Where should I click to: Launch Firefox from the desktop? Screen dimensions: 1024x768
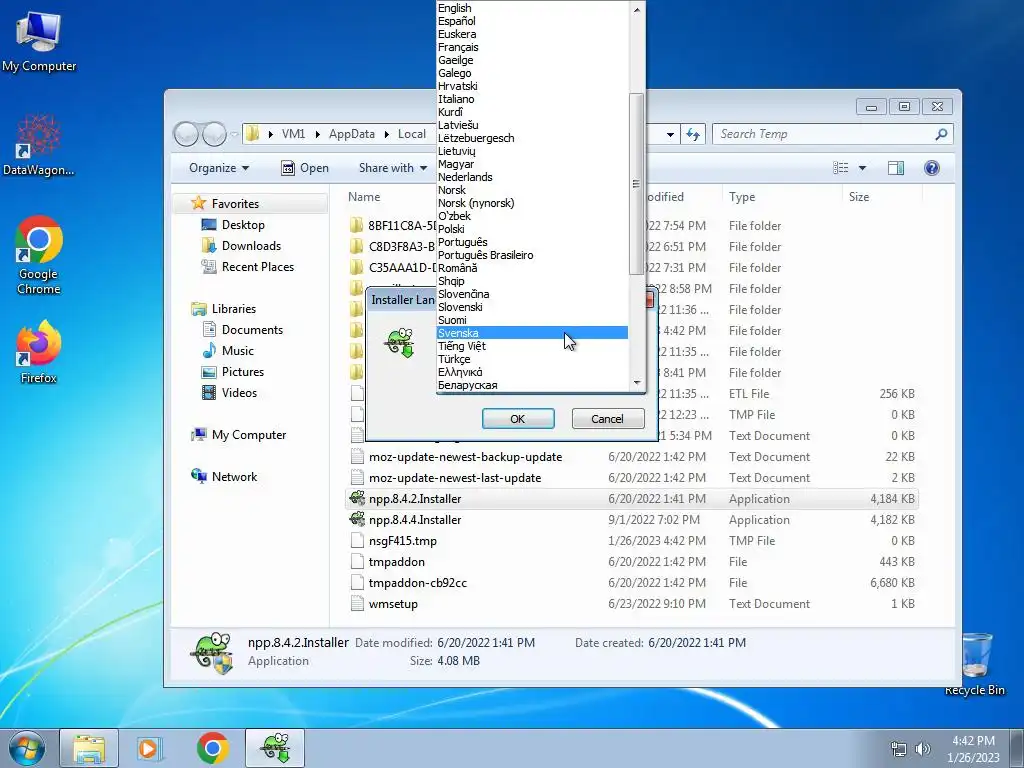pyautogui.click(x=39, y=351)
